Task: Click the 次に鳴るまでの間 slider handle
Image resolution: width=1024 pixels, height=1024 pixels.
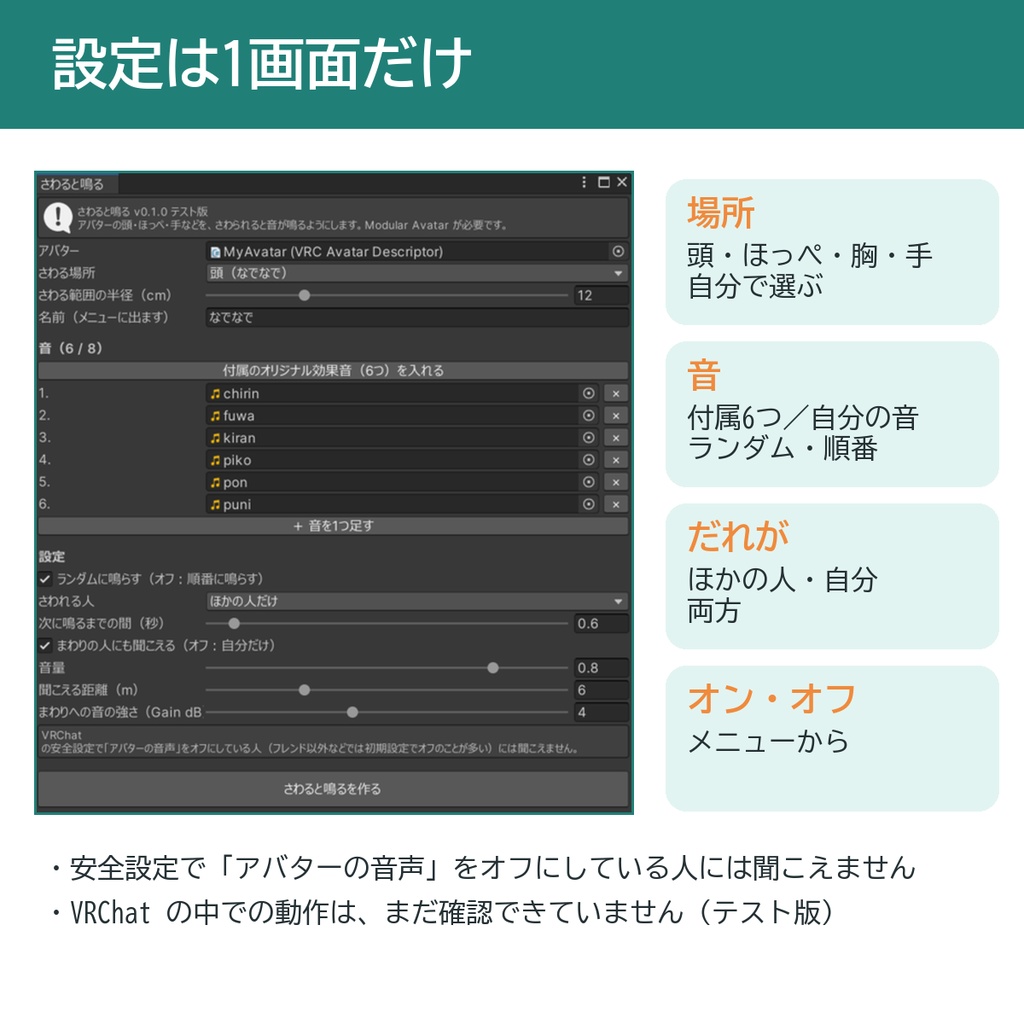Action: point(234,623)
